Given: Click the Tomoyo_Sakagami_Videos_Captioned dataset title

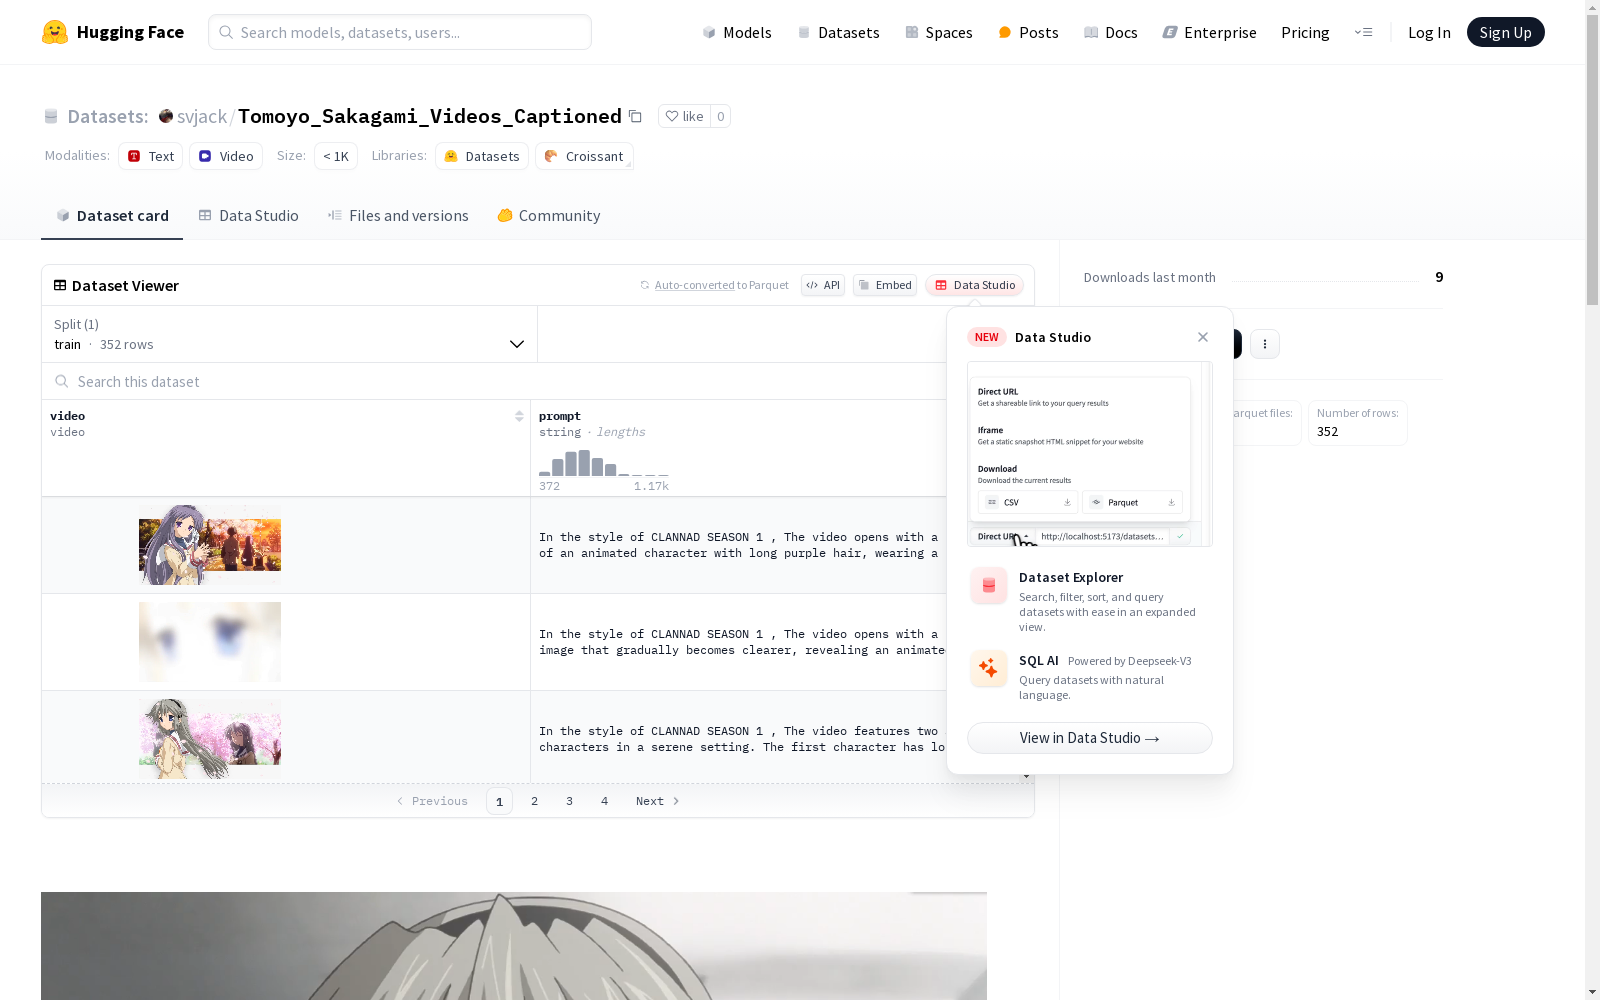Looking at the screenshot, I should 430,116.
